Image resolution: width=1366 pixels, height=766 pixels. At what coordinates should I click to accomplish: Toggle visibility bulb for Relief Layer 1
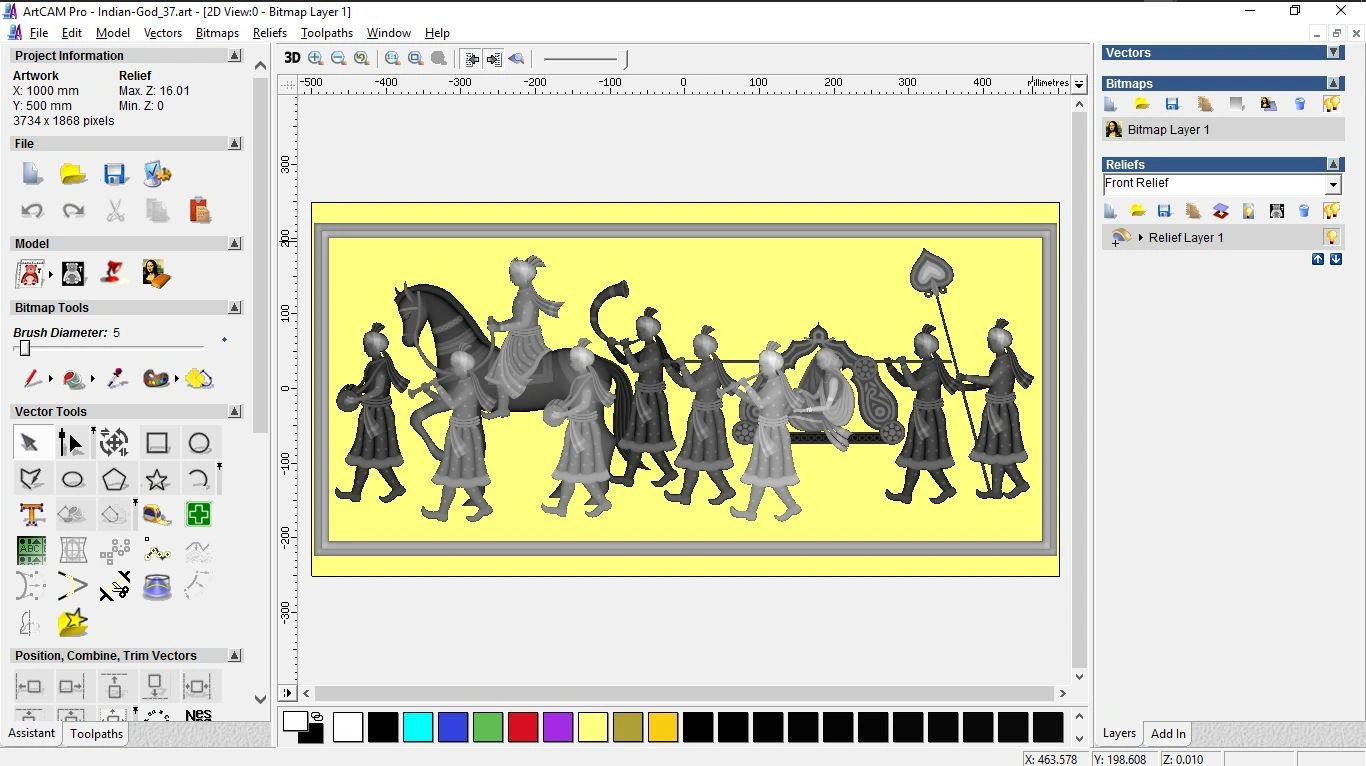tap(1331, 237)
